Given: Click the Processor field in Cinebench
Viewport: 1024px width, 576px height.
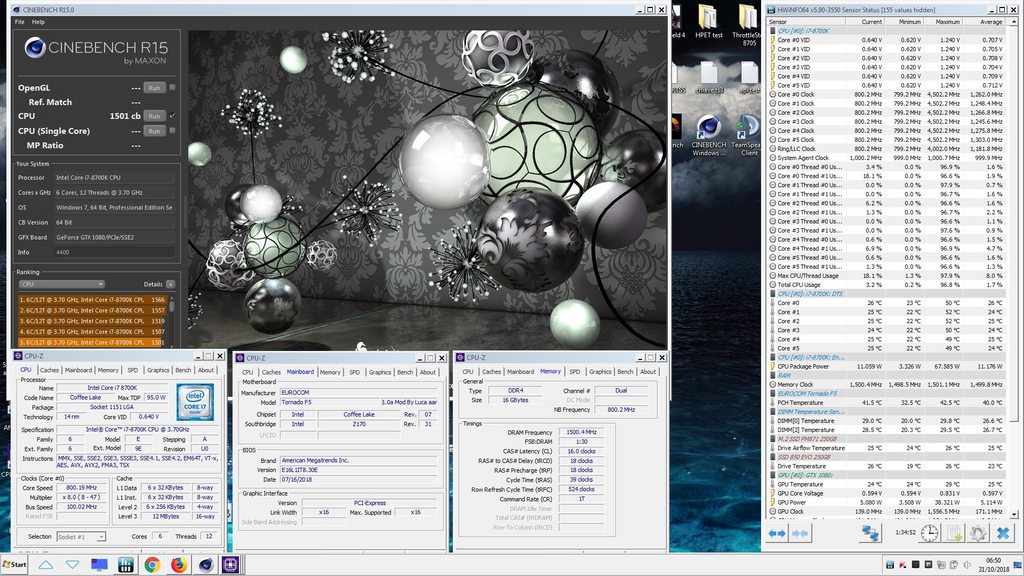Looking at the screenshot, I should point(114,178).
